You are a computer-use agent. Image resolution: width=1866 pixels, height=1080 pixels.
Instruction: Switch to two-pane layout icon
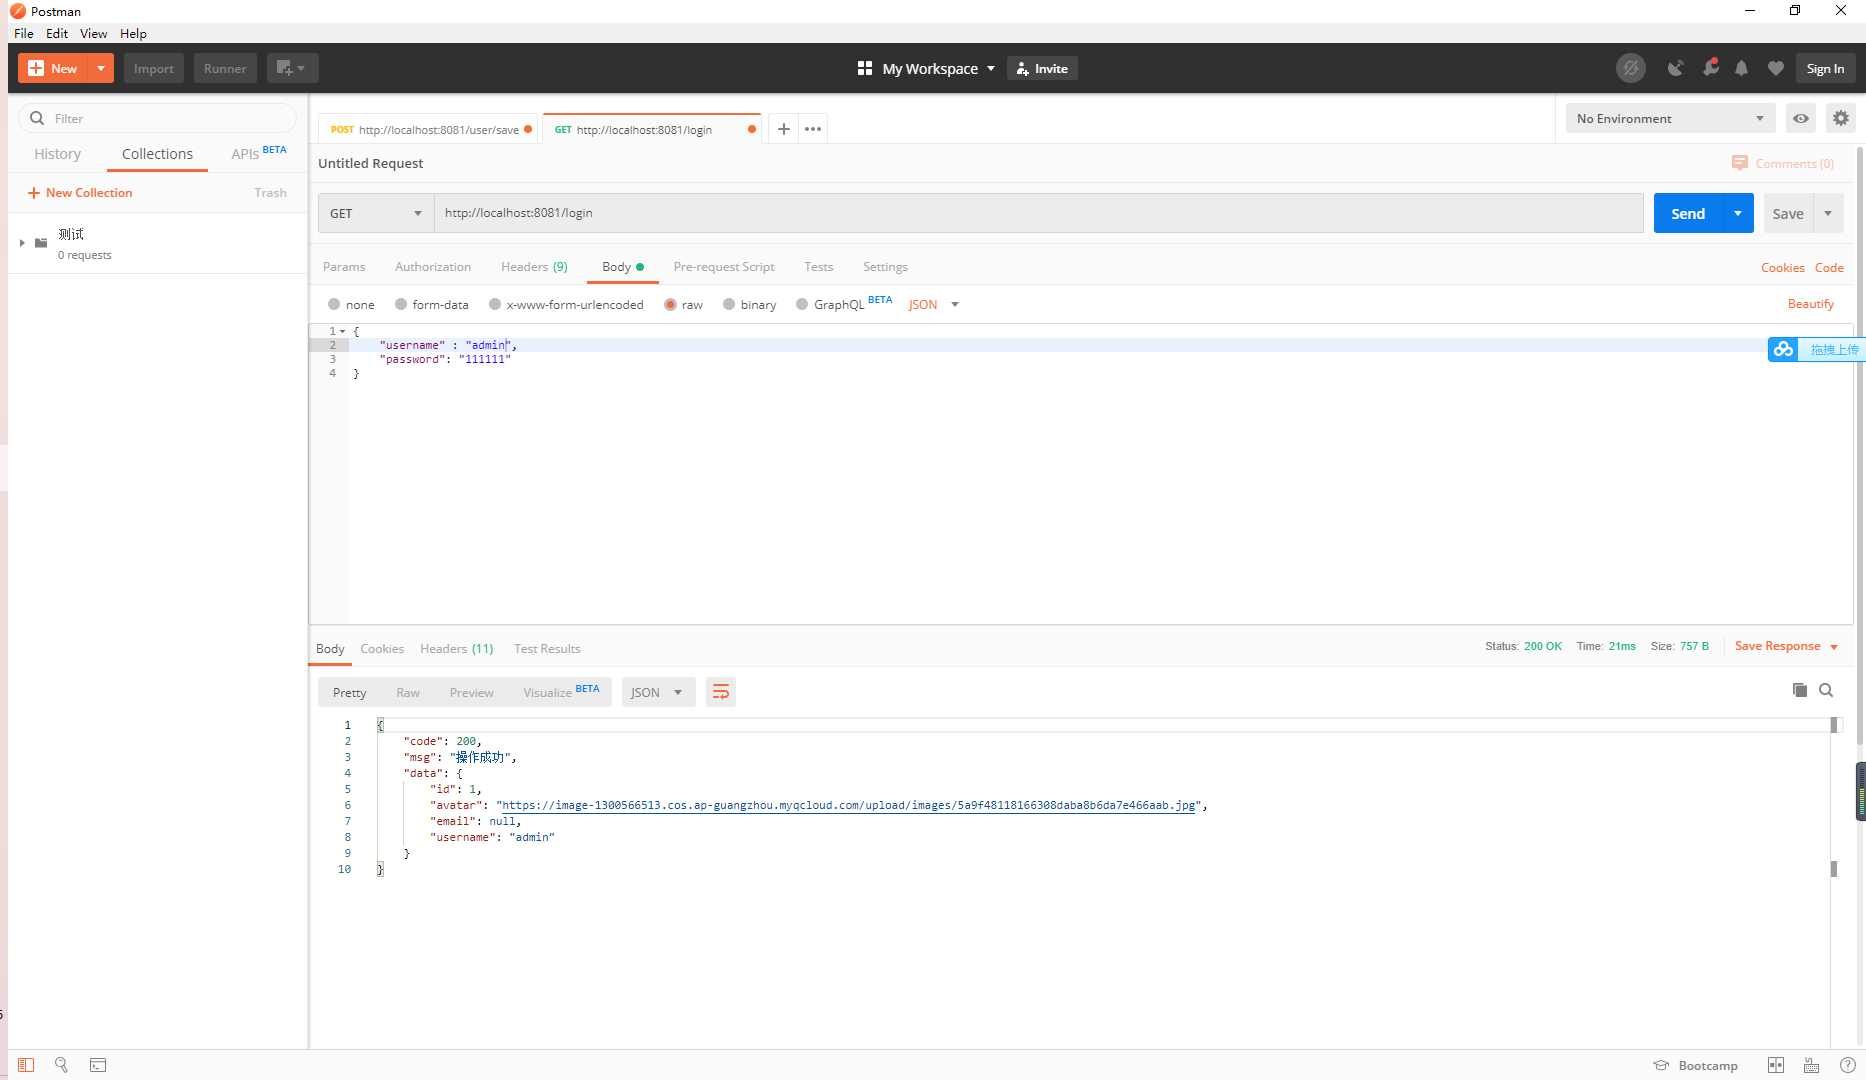click(x=1776, y=1065)
